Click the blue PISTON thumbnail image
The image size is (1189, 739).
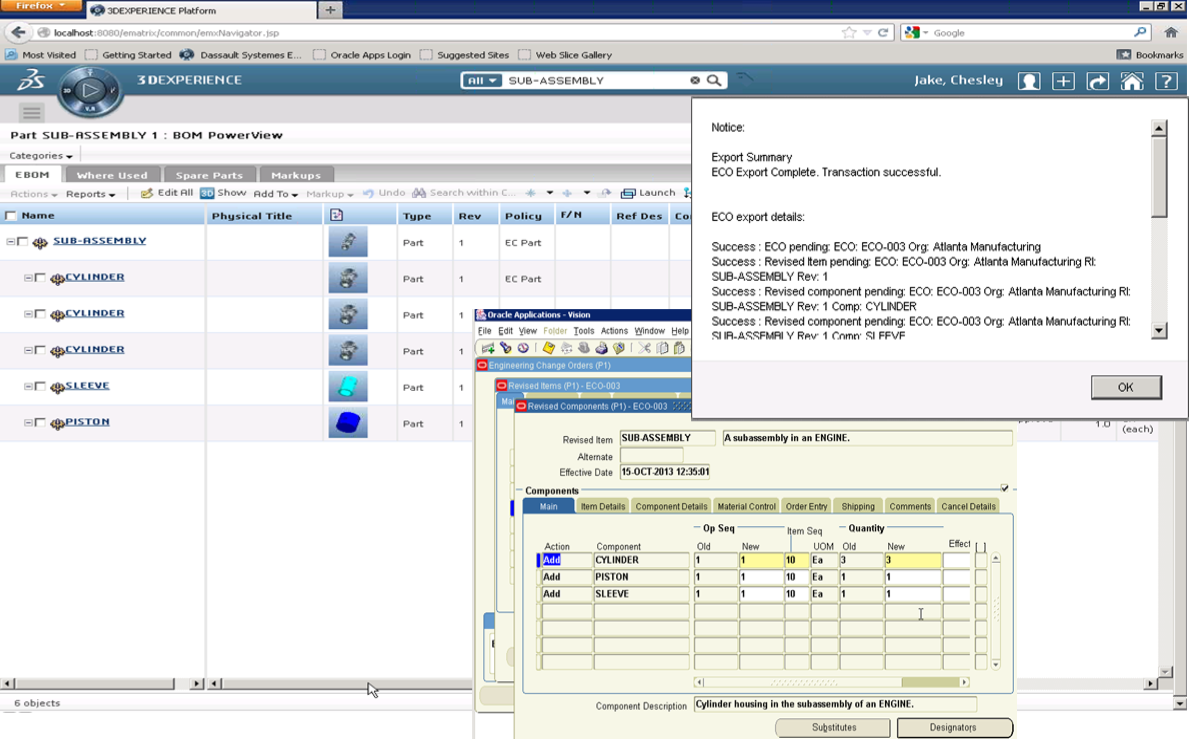click(349, 422)
